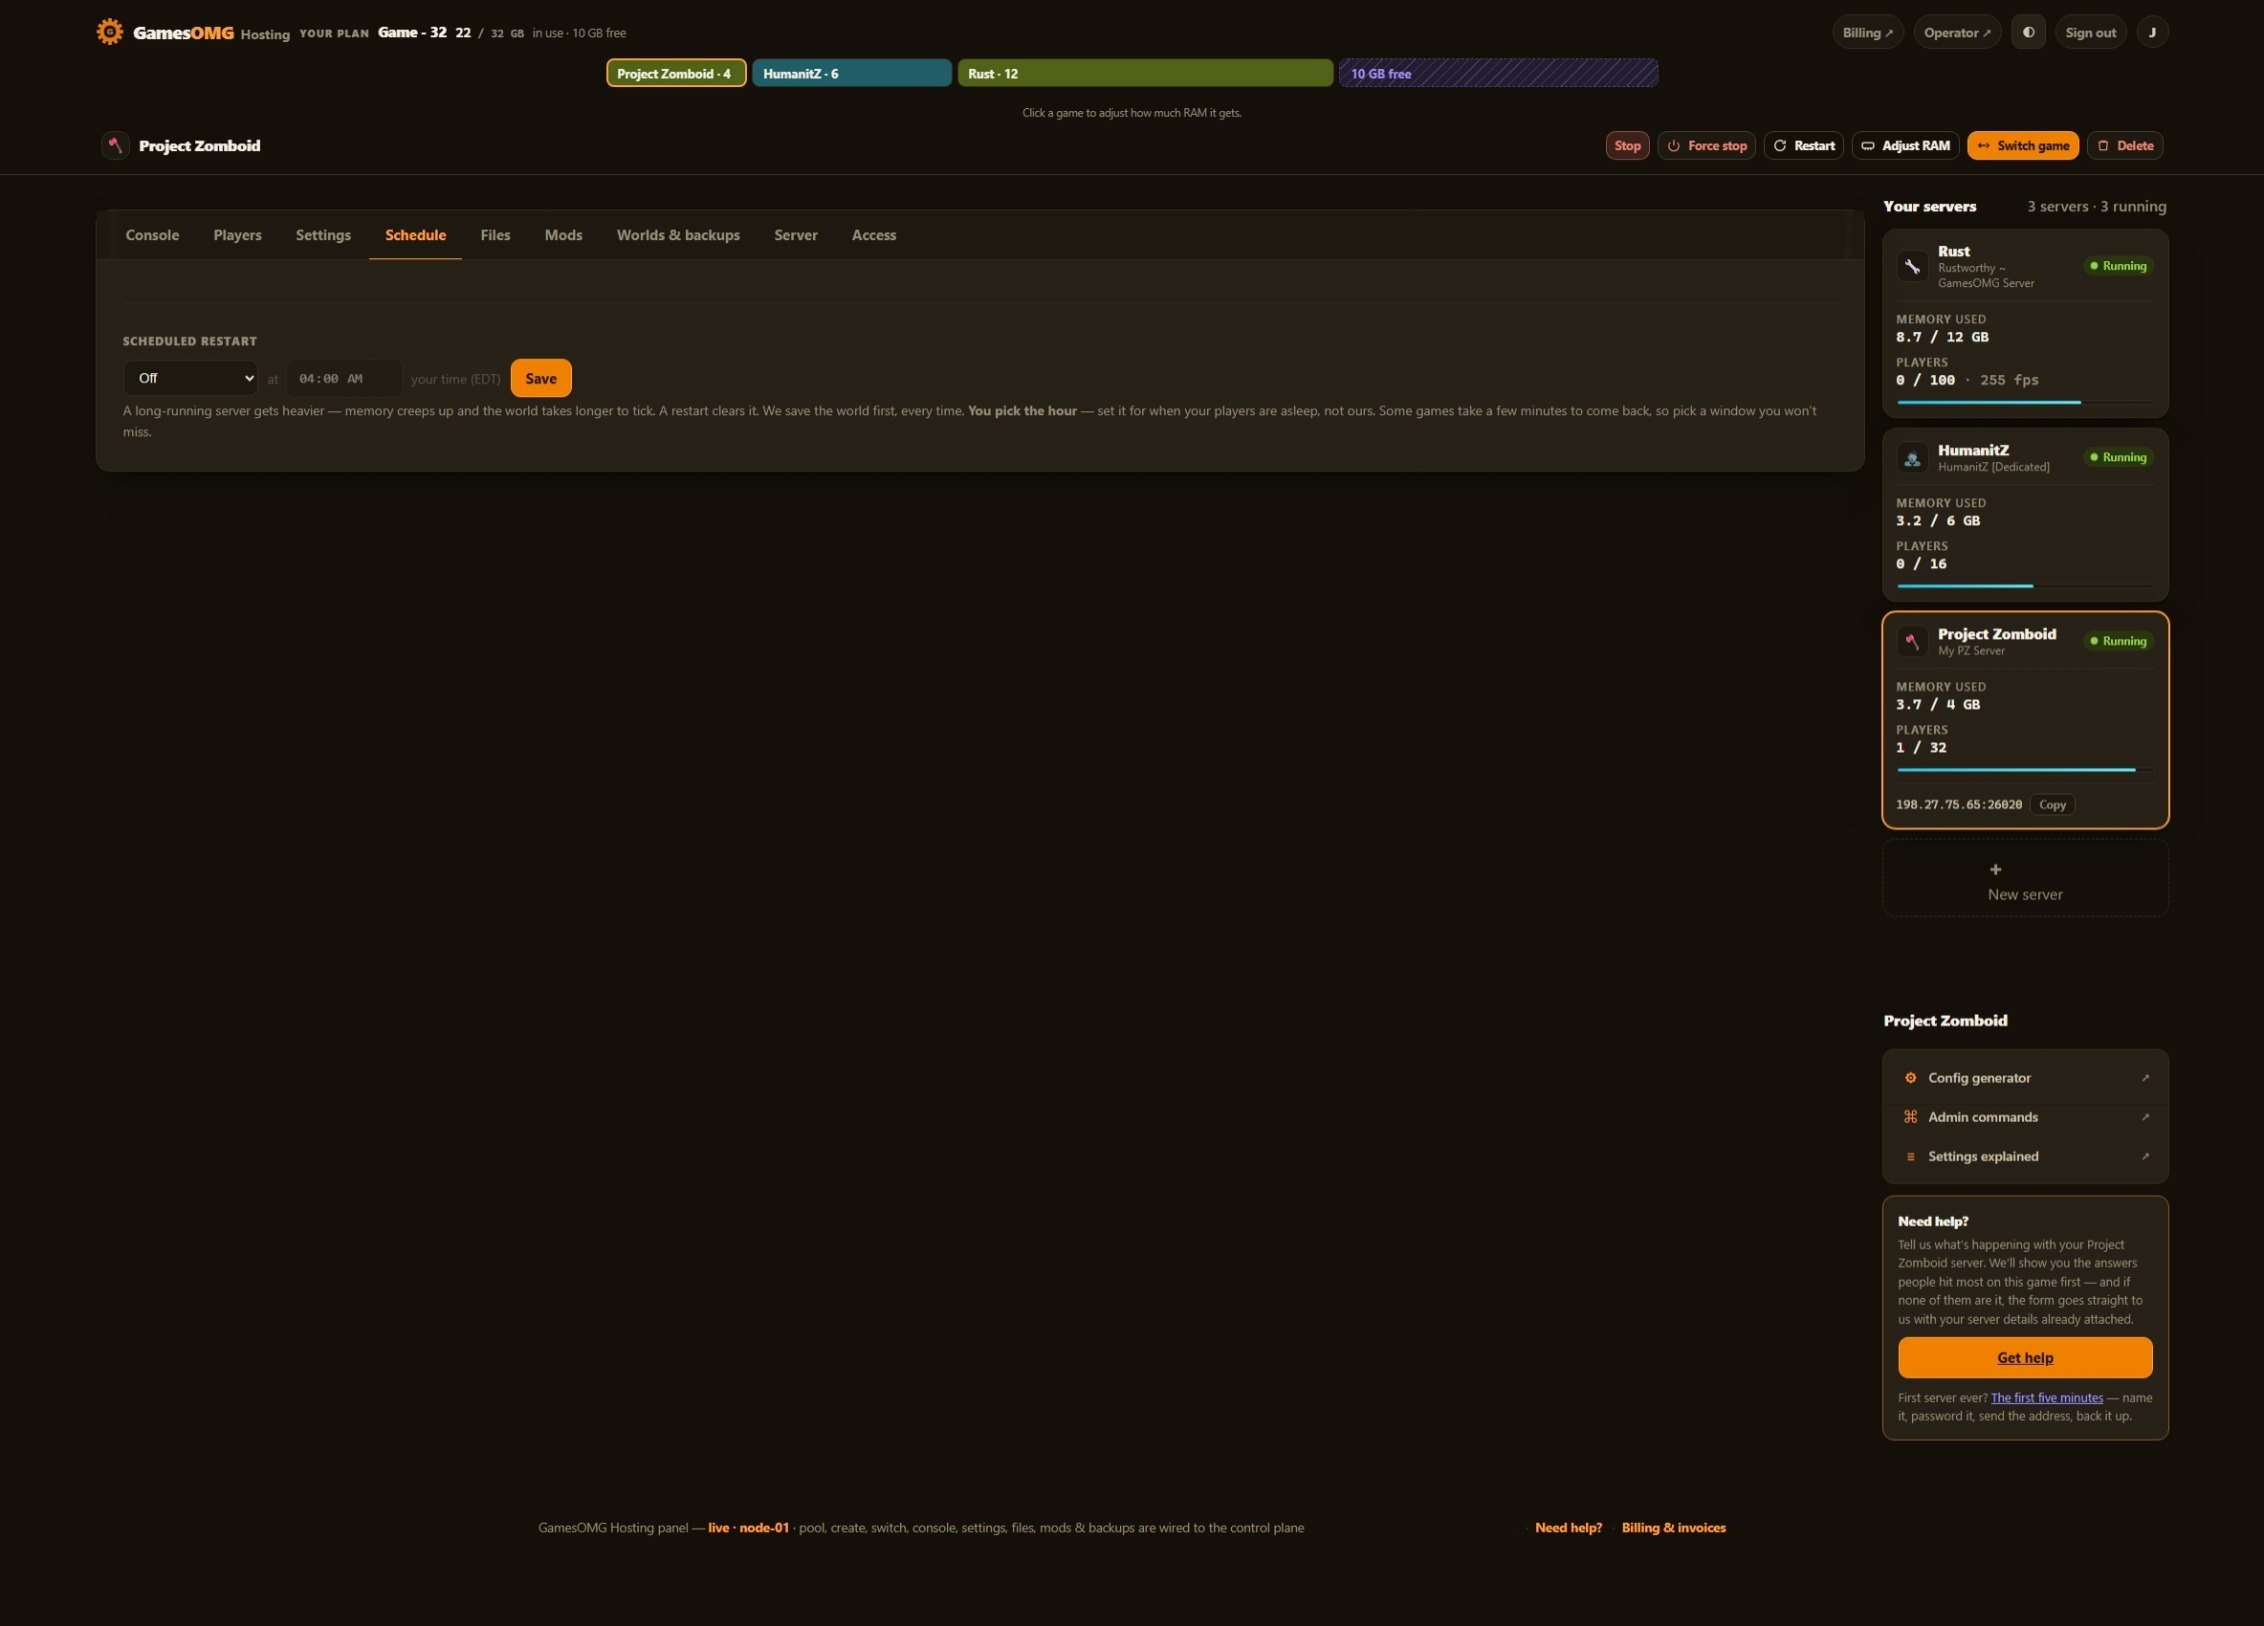Click the Project Zomboid memory usage bar

coord(2025,770)
